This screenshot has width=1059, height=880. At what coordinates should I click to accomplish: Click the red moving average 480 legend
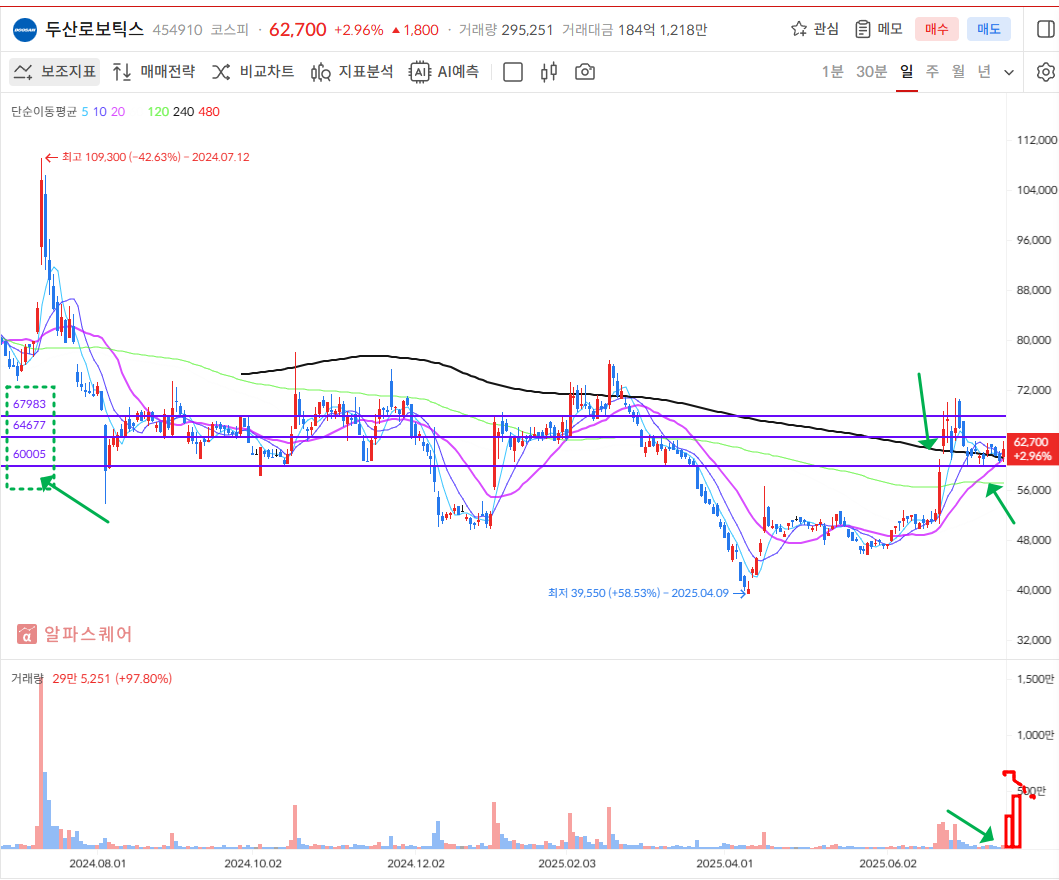pyautogui.click(x=209, y=111)
